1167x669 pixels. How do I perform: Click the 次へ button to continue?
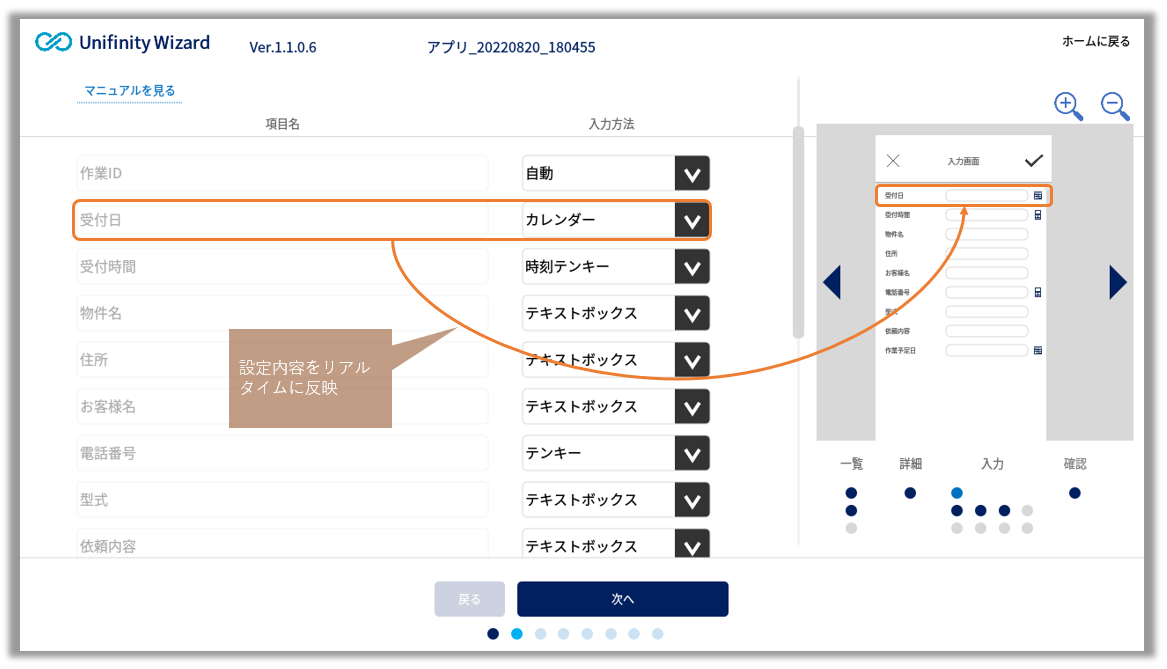[622, 598]
